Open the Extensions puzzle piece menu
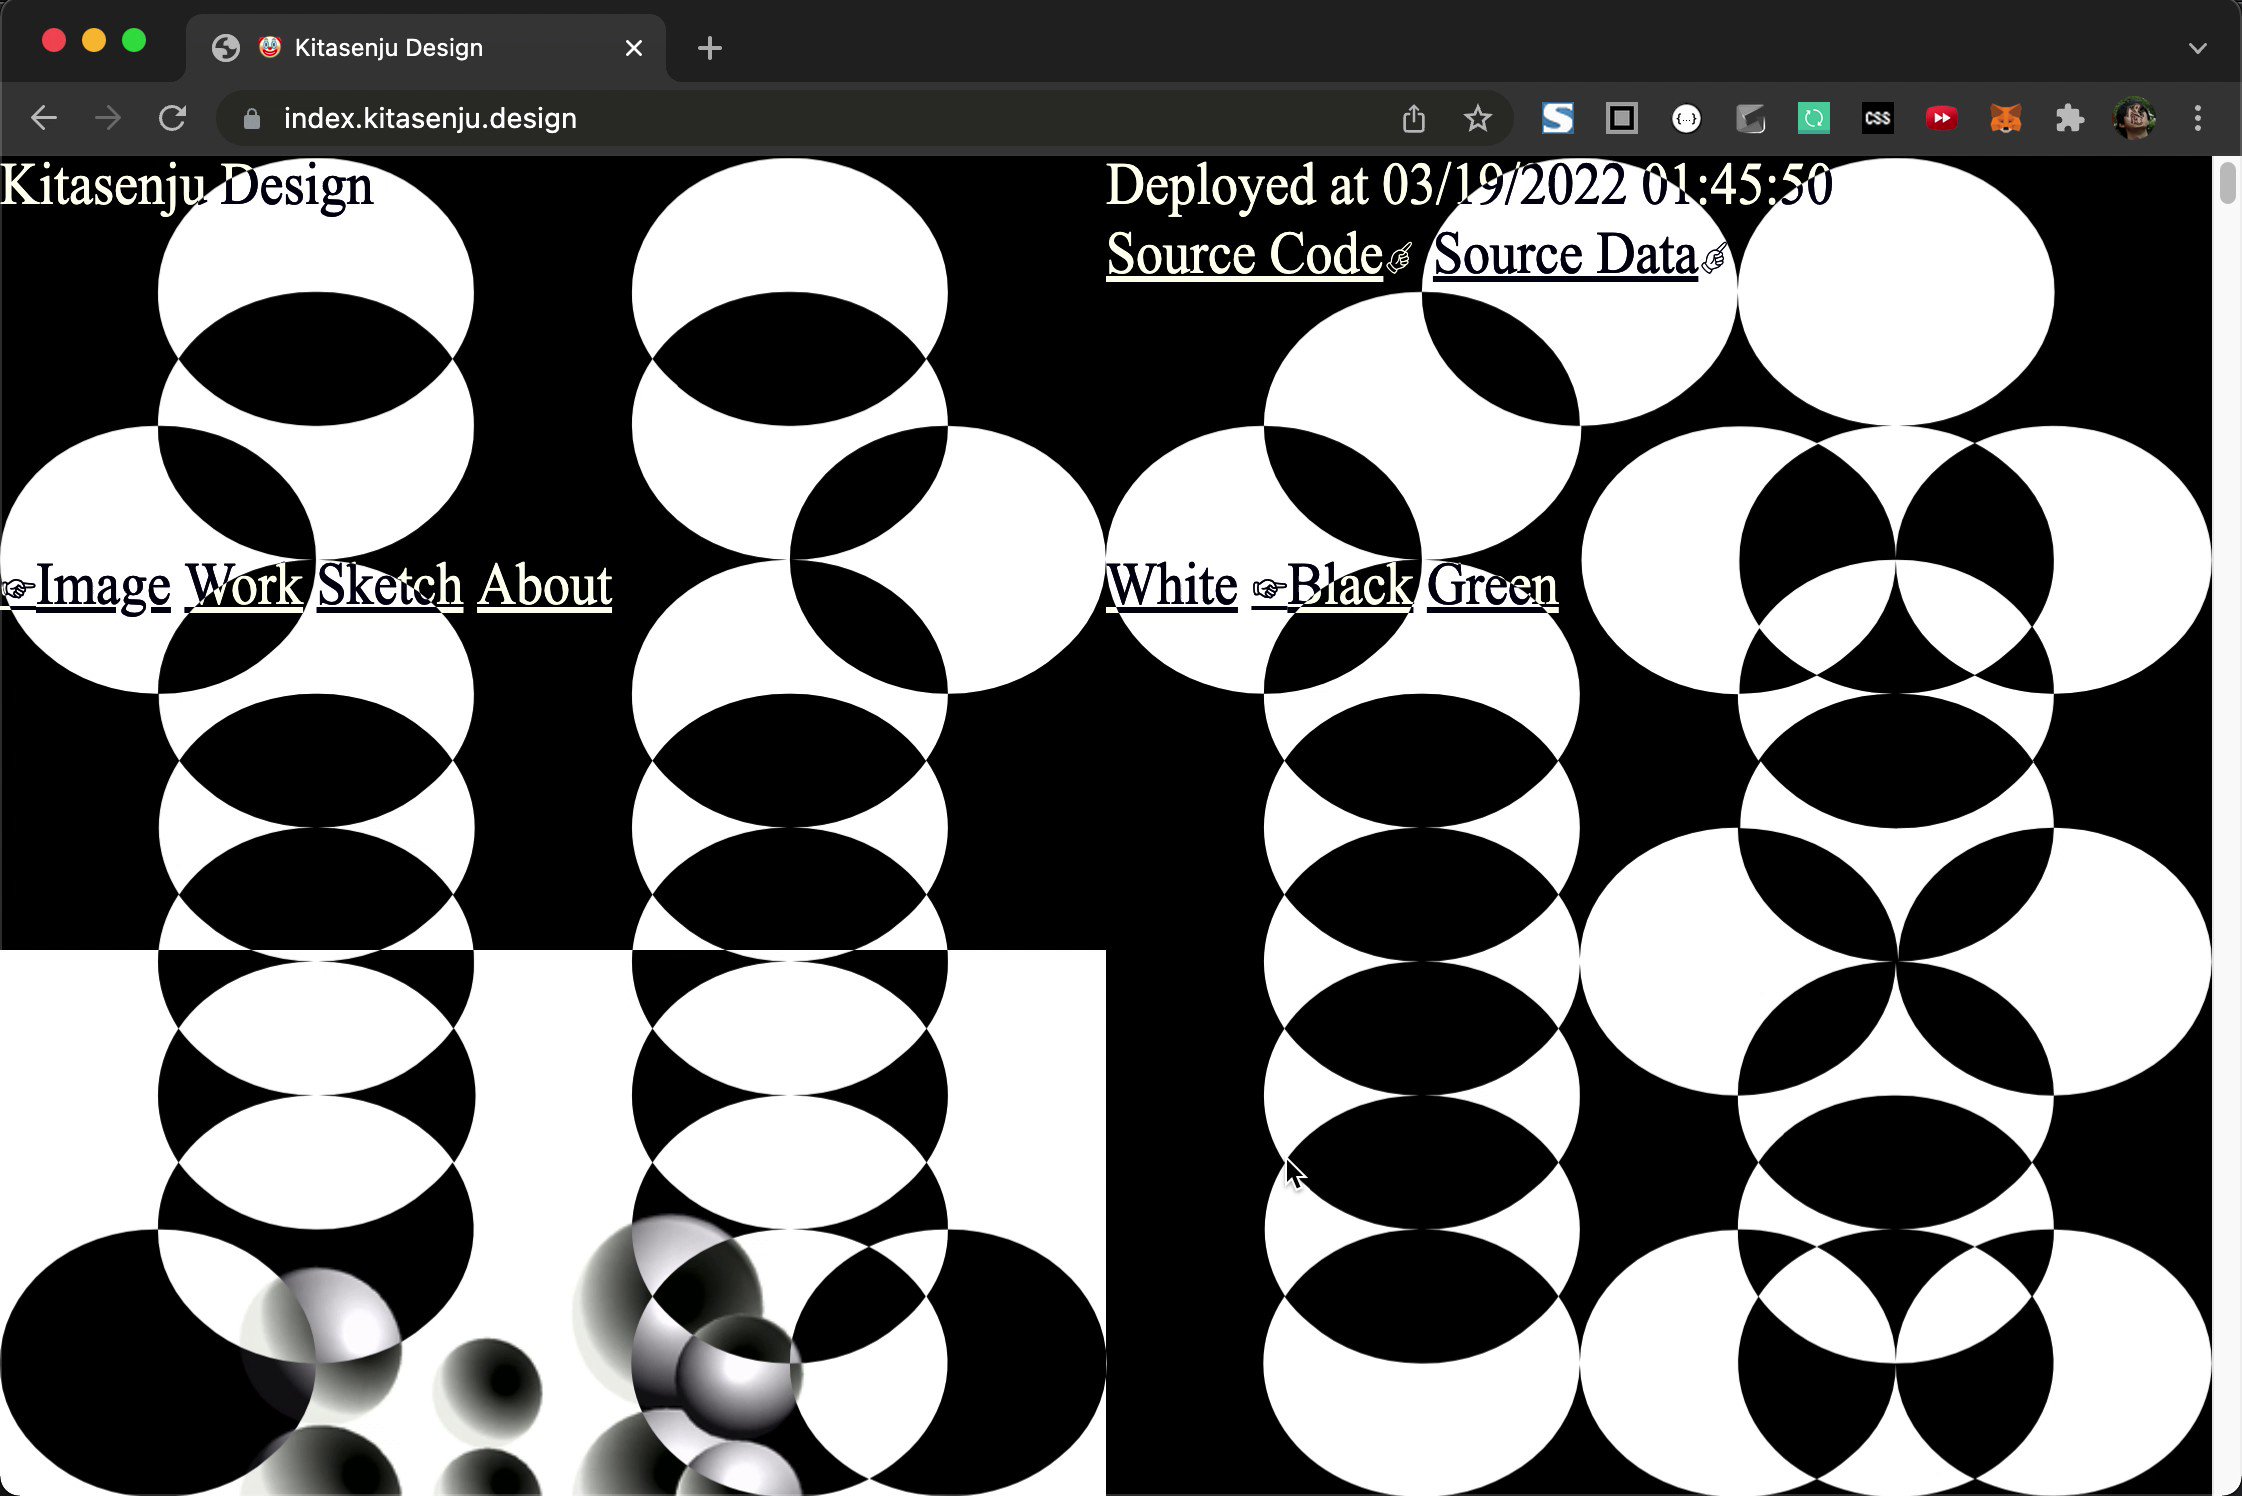Screen dimensions: 2242x1496 coord(2069,119)
